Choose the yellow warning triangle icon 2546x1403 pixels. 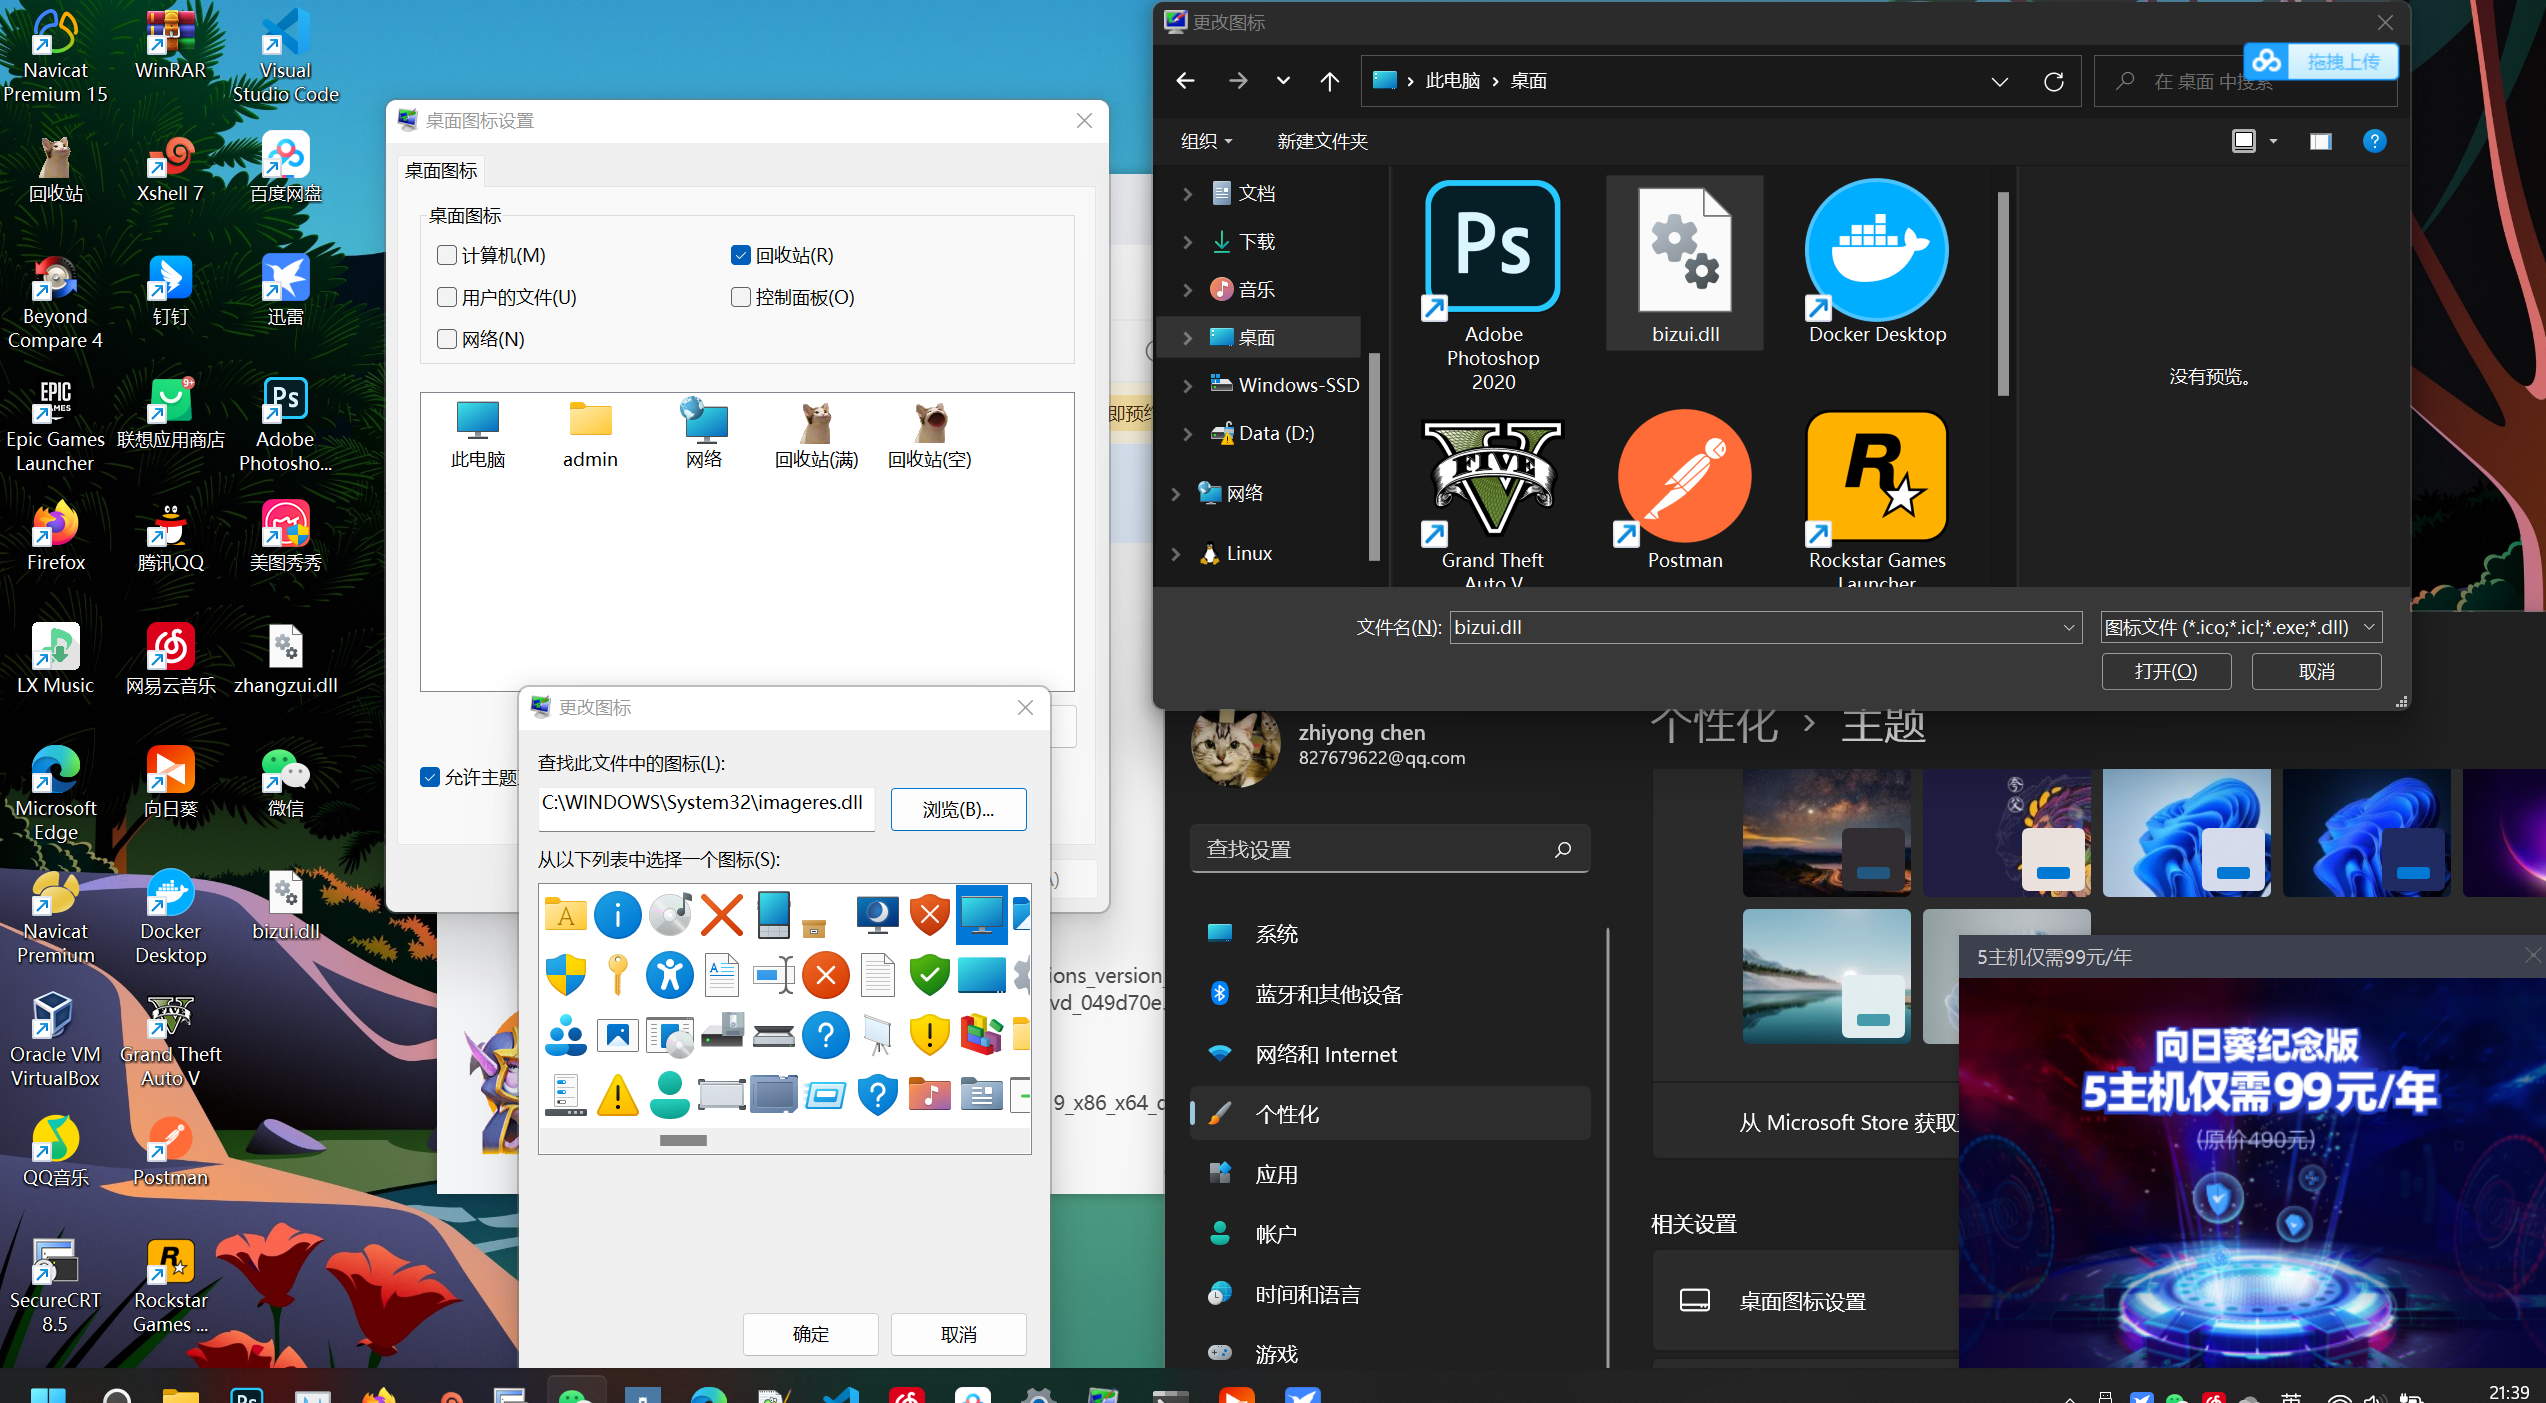[617, 1095]
